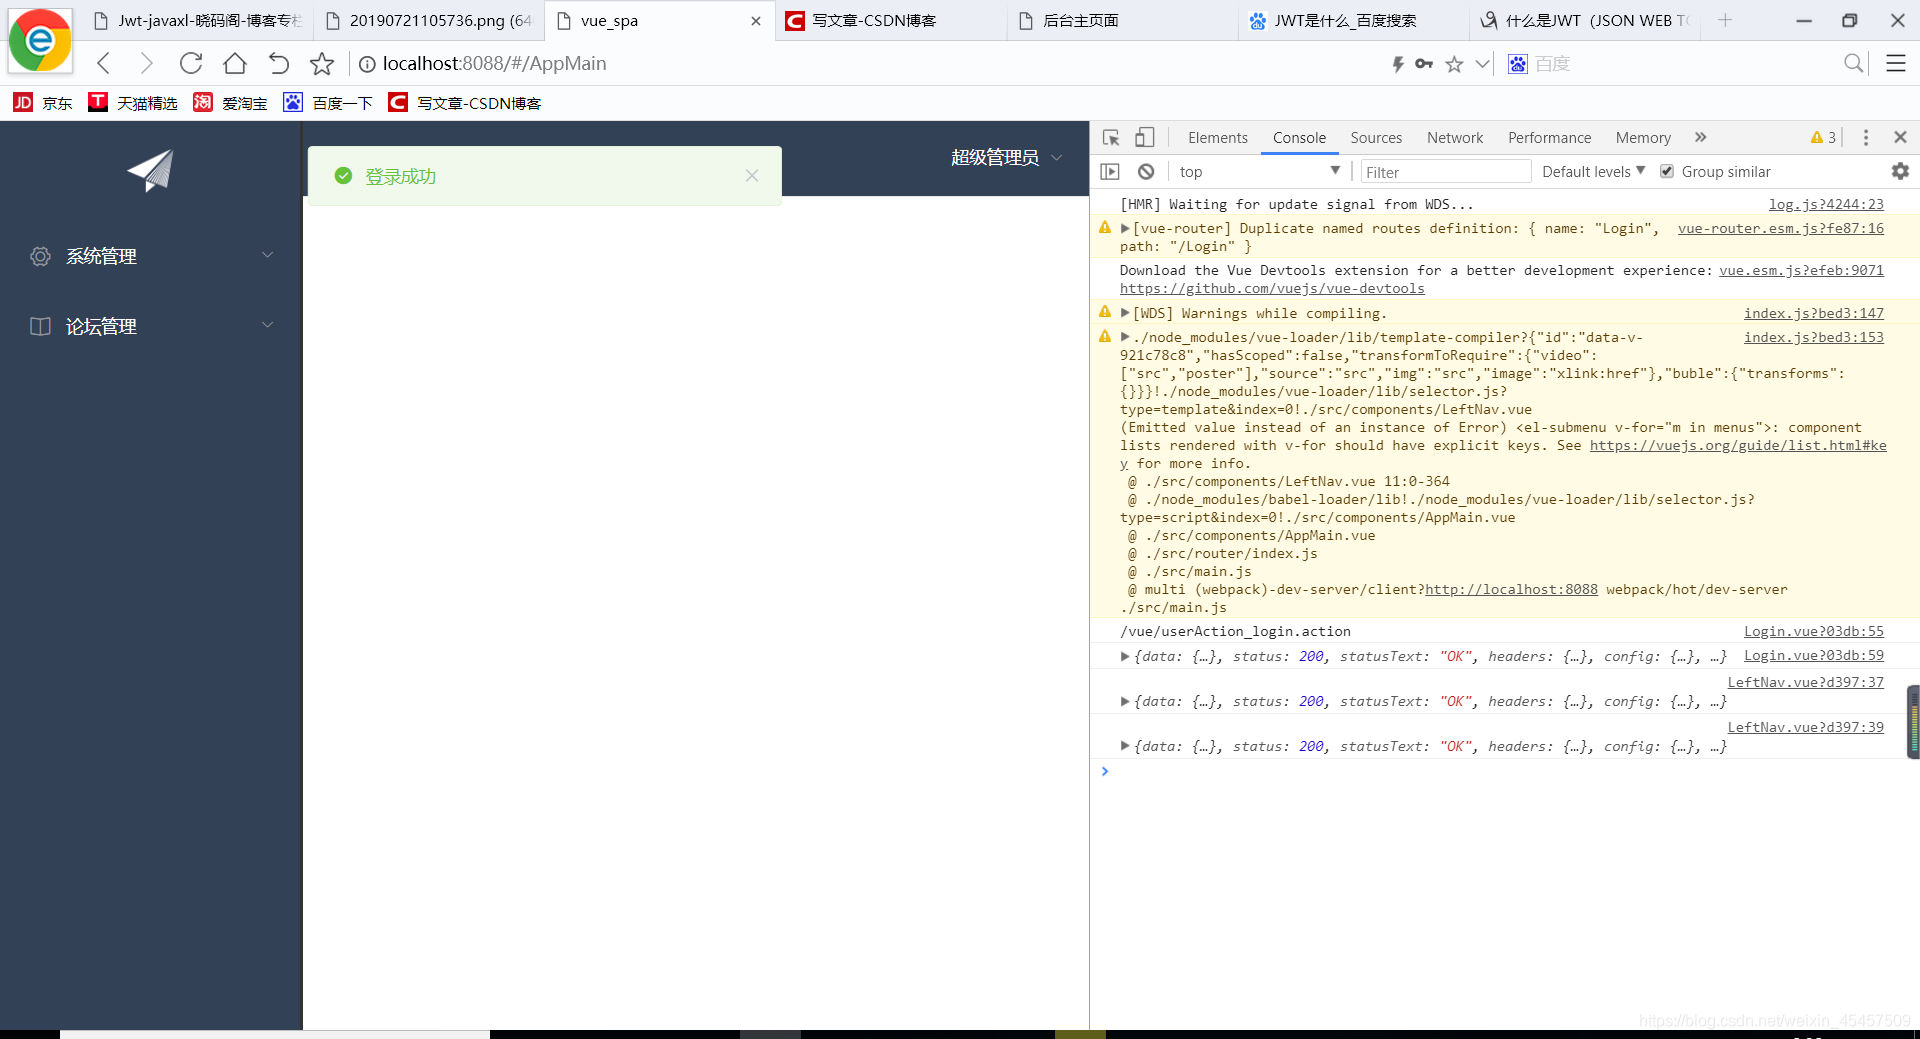Viewport: 1920px width, 1039px height.
Task: Click the lightning speed-mode icon
Action: [1398, 64]
